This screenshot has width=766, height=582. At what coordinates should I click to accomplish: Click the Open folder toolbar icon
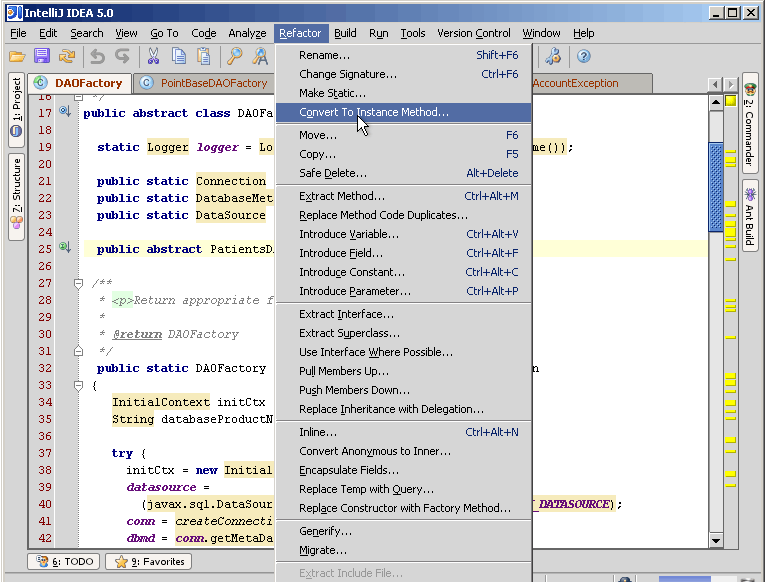(x=17, y=57)
